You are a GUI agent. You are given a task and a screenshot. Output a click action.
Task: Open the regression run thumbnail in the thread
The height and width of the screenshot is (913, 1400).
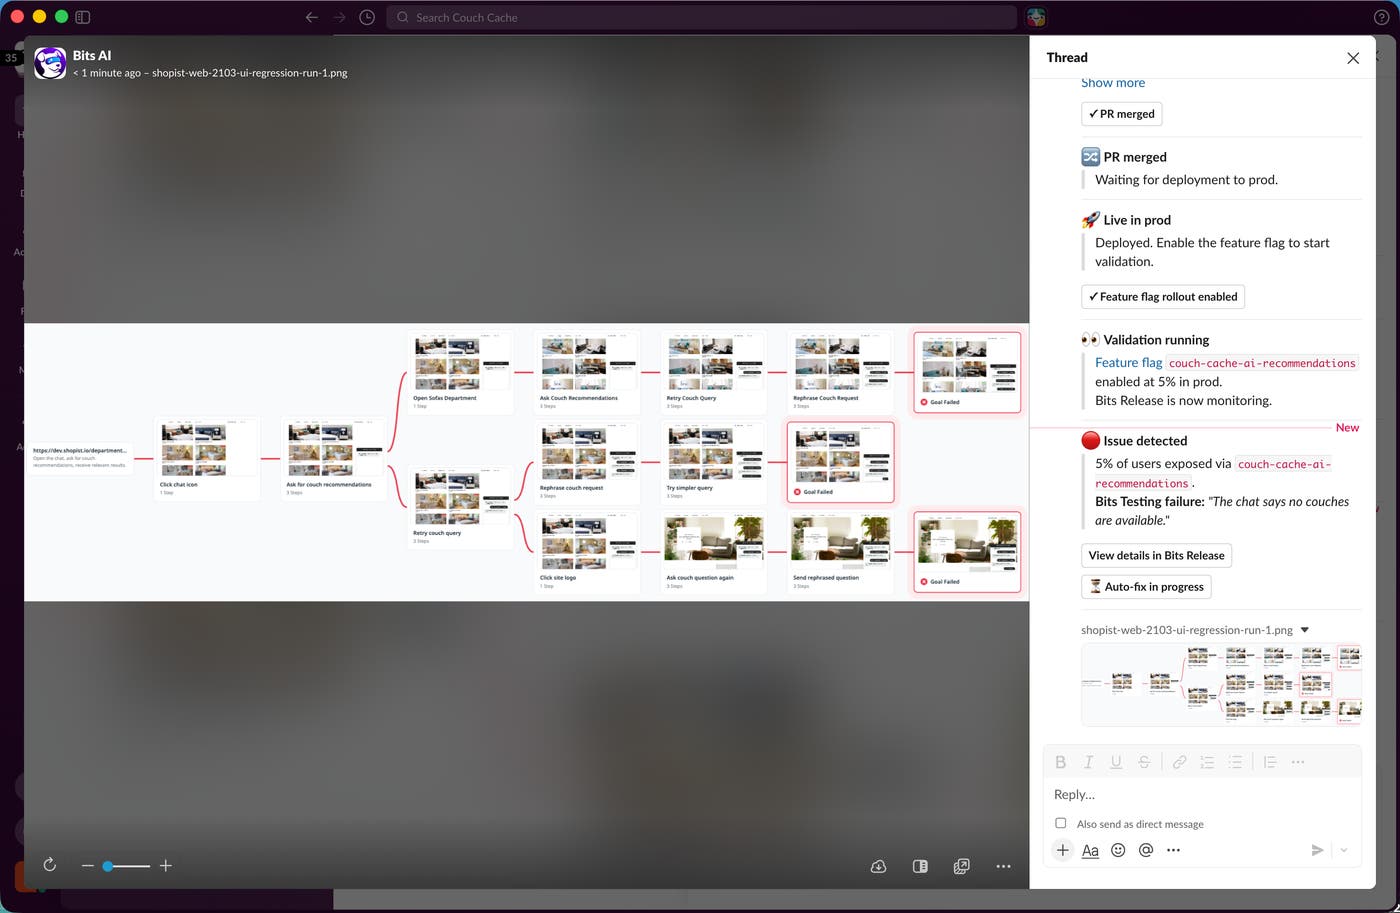click(x=1221, y=684)
